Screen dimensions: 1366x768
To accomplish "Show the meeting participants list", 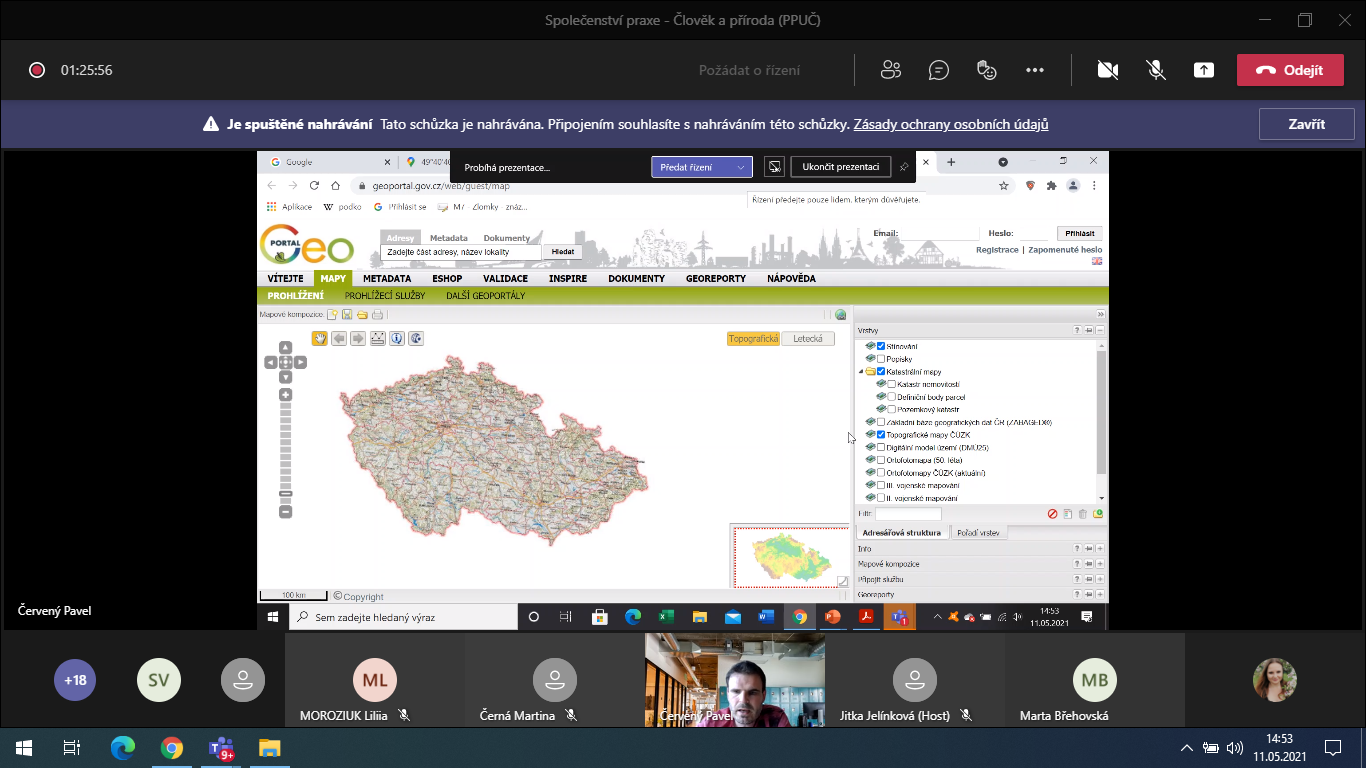I will click(890, 70).
